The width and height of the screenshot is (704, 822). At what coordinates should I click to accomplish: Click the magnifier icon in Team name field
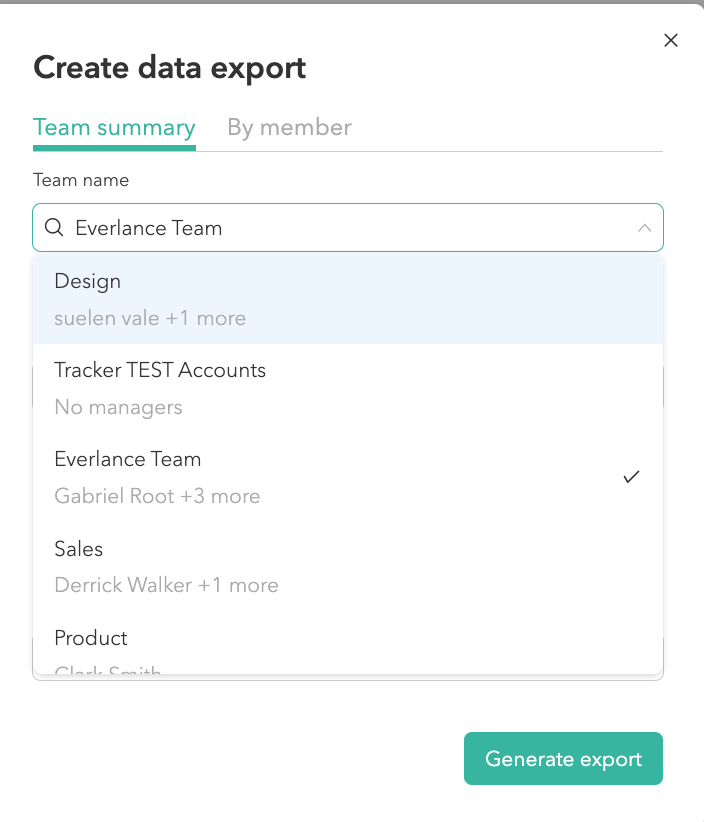pos(55,228)
